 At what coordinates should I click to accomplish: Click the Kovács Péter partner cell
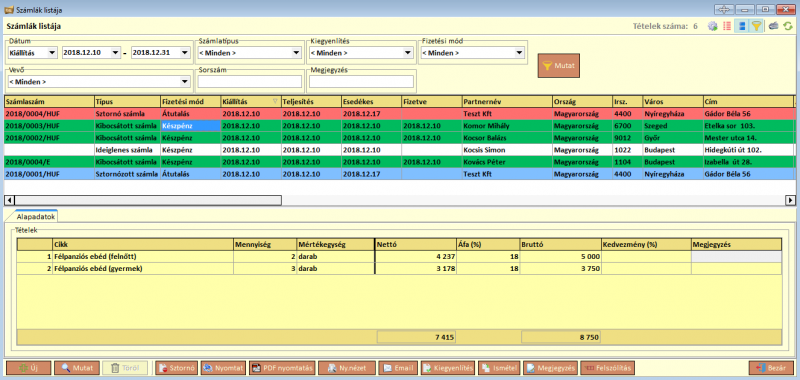click(507, 162)
